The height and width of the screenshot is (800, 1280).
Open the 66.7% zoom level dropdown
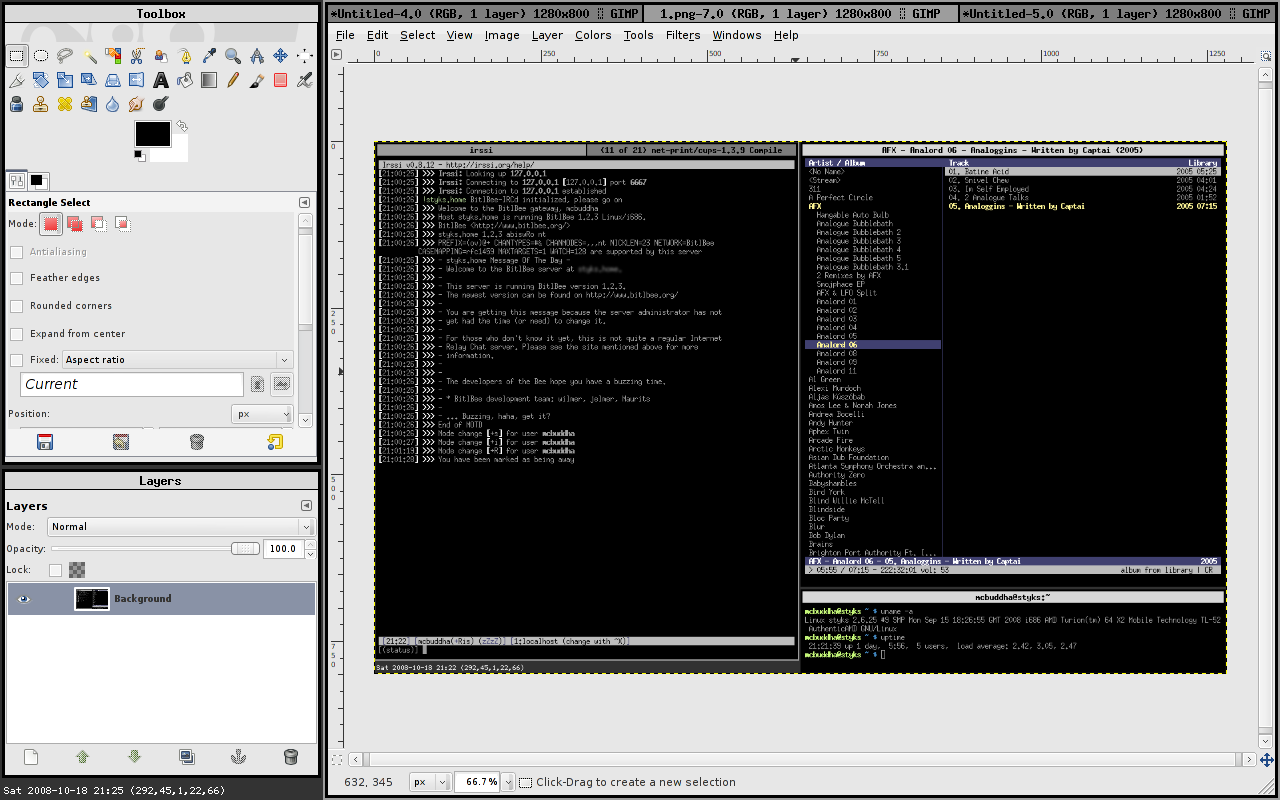[508, 782]
